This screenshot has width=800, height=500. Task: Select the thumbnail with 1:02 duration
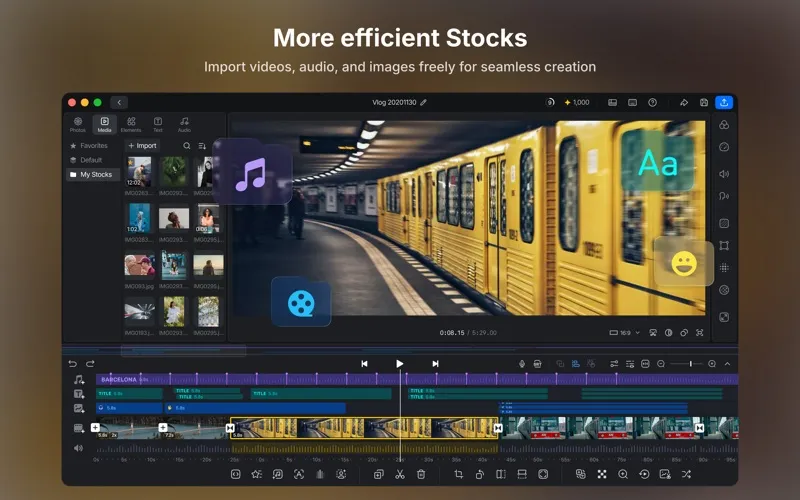tap(139, 218)
